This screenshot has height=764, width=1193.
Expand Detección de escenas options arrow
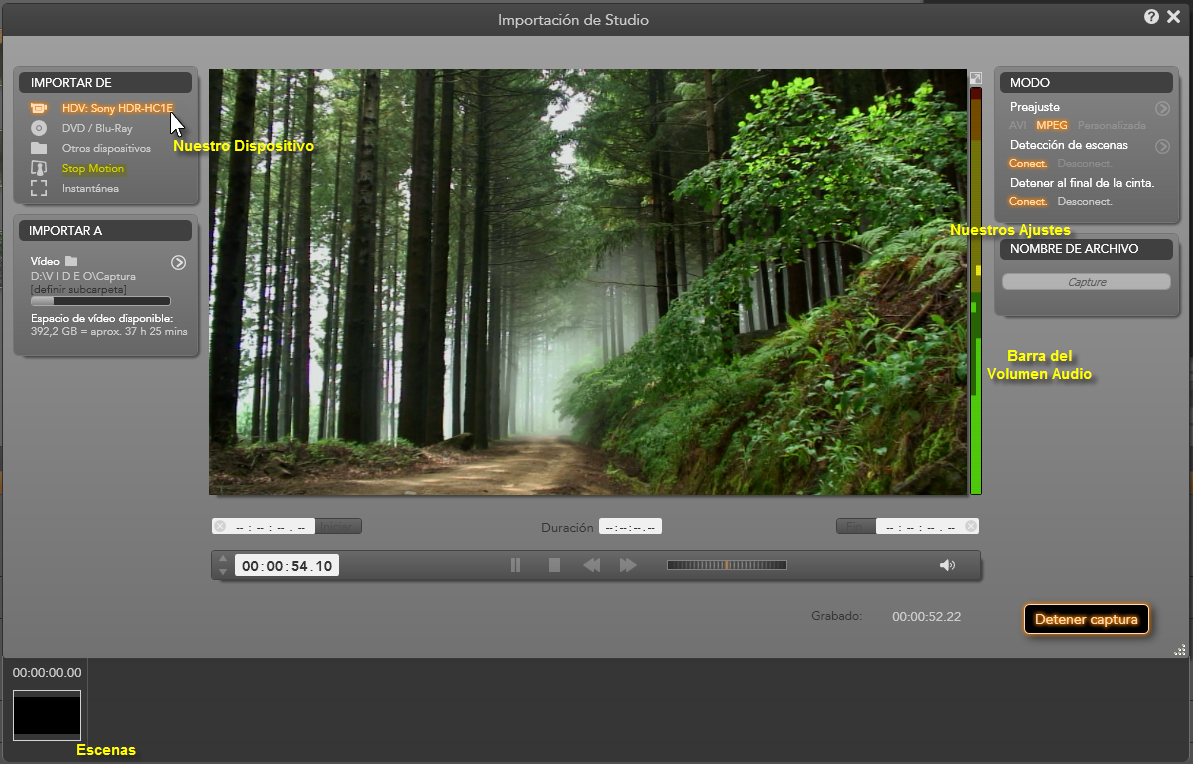point(1162,146)
